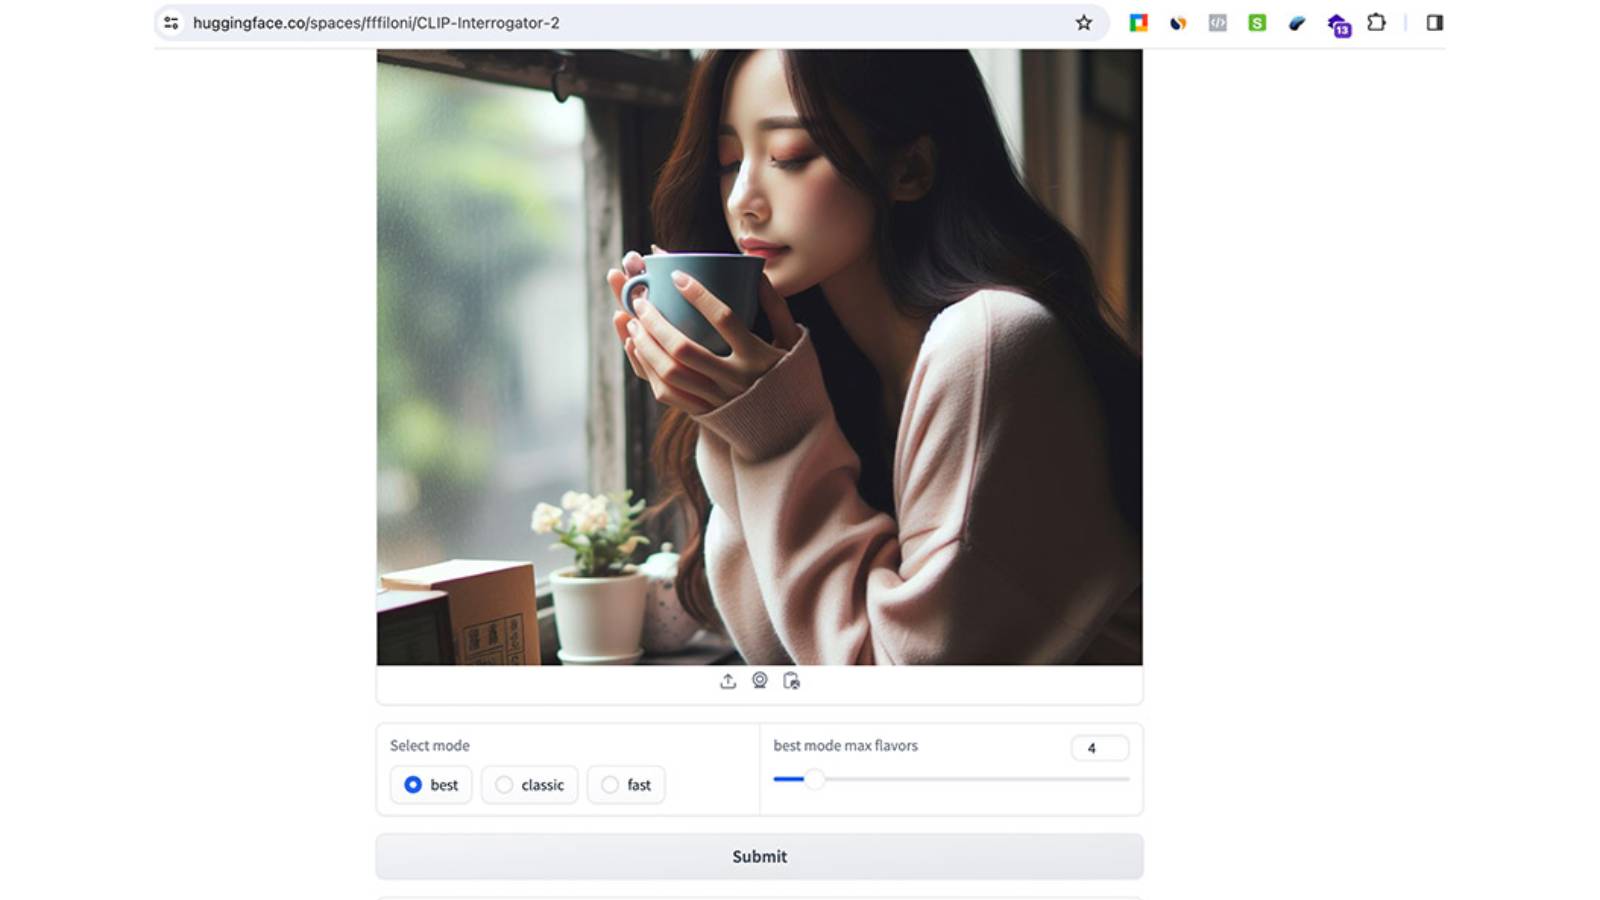Viewport: 1600px width, 900px height.
Task: Capture a photo with the webcam icon
Action: pos(758,681)
